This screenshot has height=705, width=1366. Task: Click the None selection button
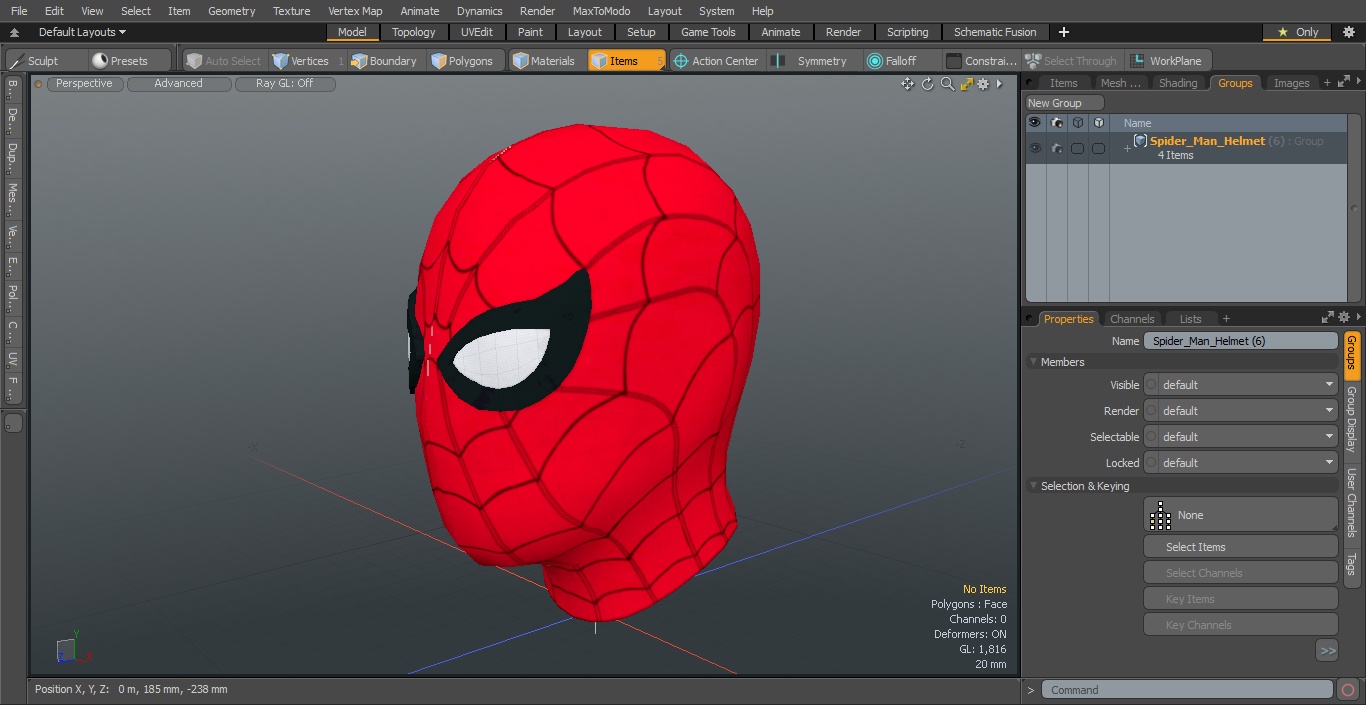pos(1240,515)
